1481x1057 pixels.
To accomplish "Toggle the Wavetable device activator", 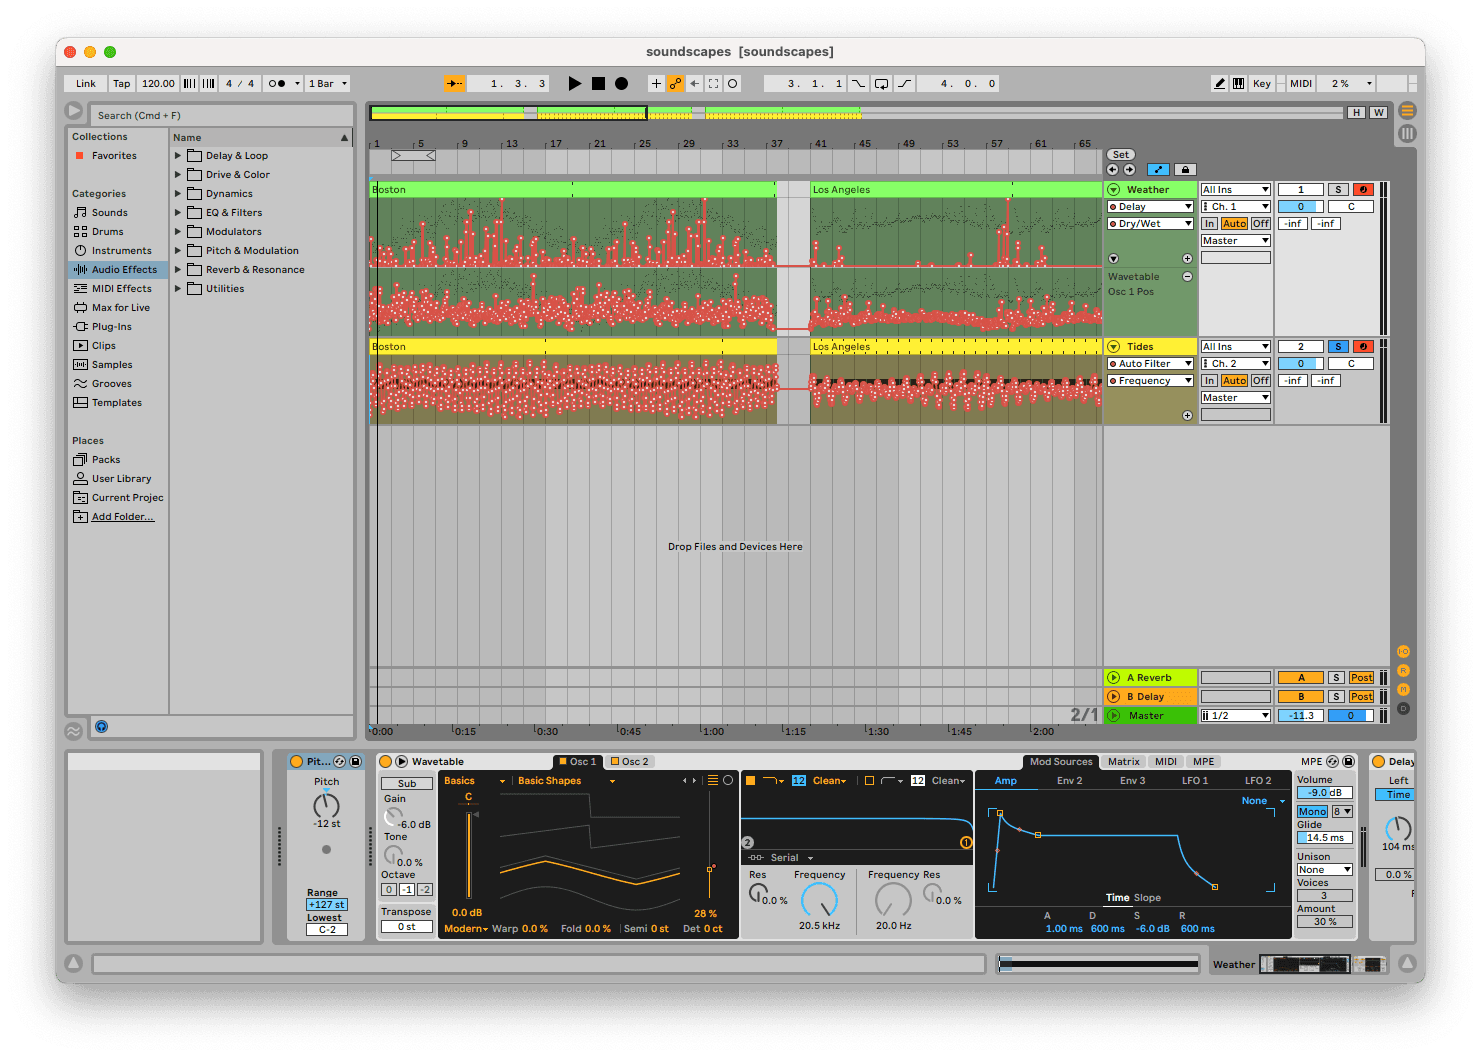I will tap(386, 762).
